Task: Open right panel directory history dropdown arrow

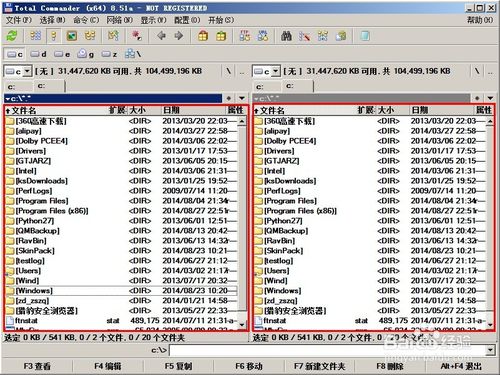Action: (x=490, y=98)
